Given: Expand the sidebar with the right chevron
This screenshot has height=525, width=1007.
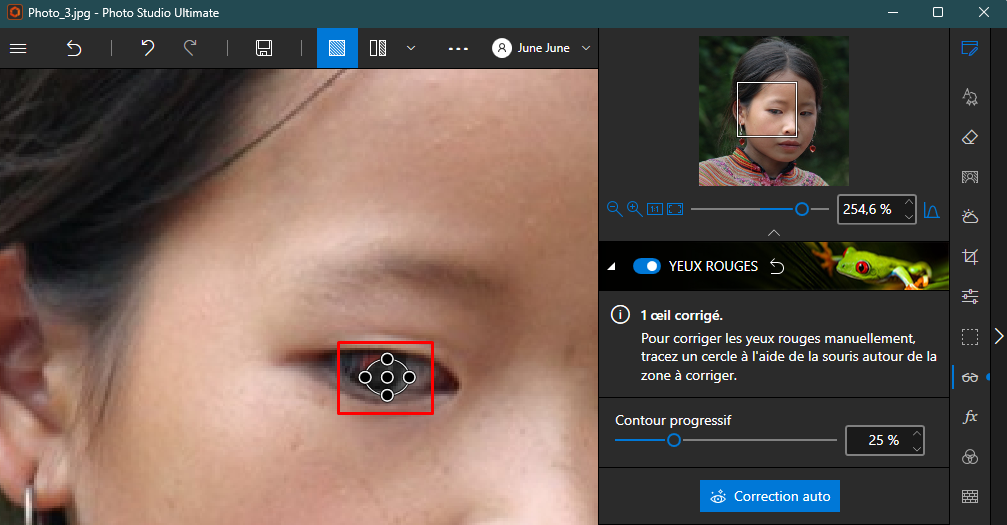Looking at the screenshot, I should point(999,335).
